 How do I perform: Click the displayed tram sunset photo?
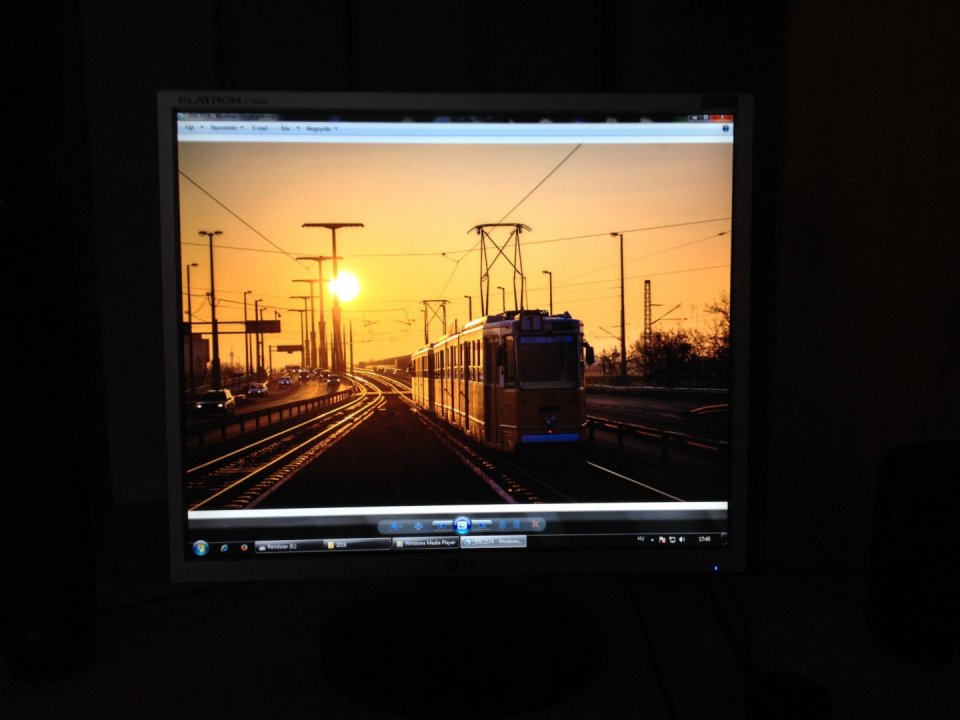tap(456, 326)
